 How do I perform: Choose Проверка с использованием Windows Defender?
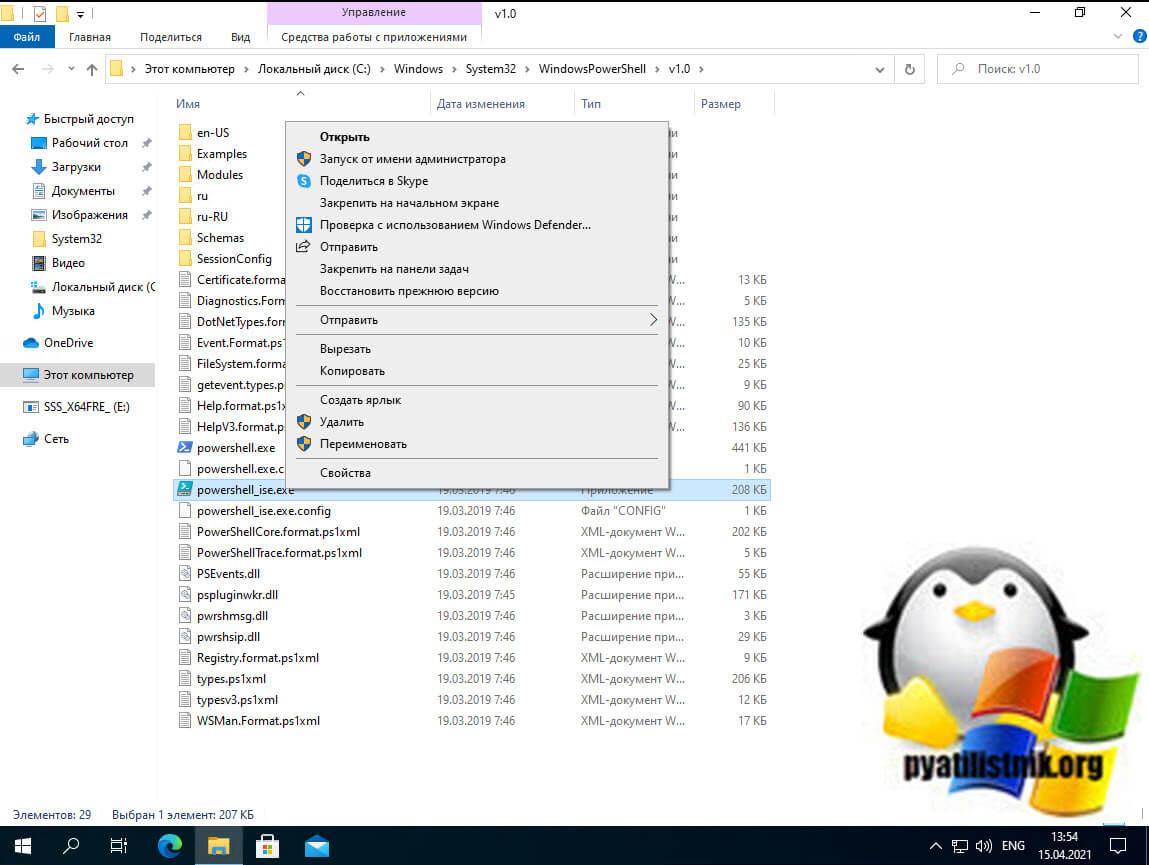pyautogui.click(x=476, y=225)
